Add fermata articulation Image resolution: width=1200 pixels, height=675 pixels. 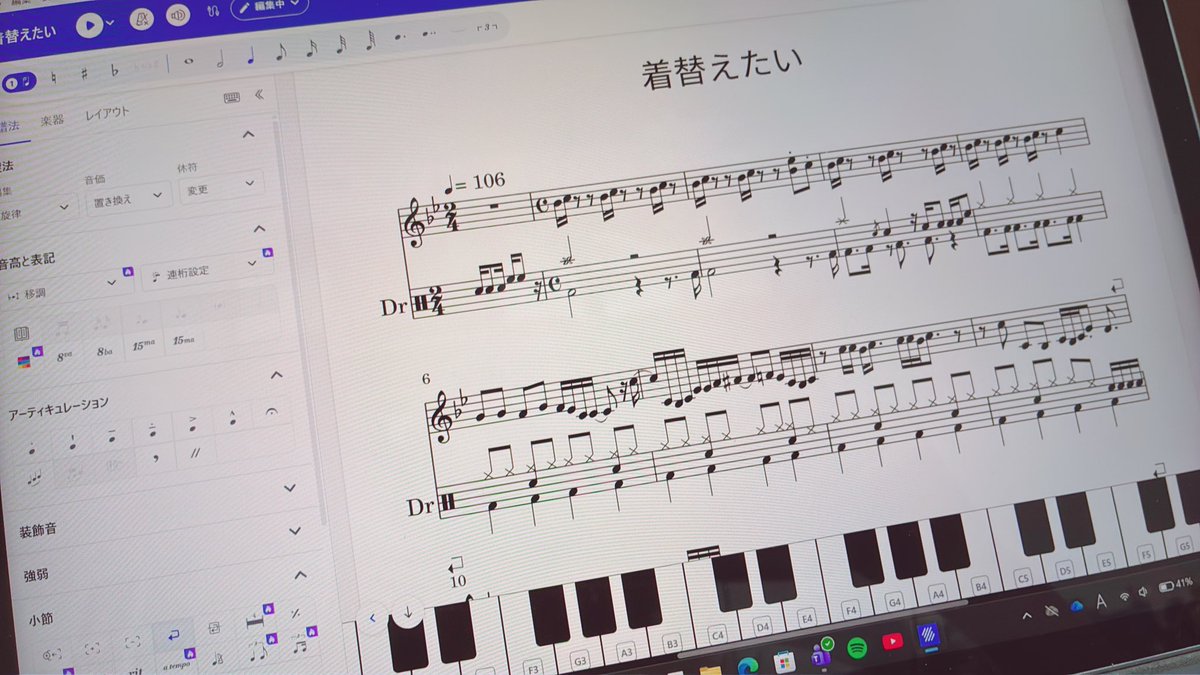pos(271,411)
